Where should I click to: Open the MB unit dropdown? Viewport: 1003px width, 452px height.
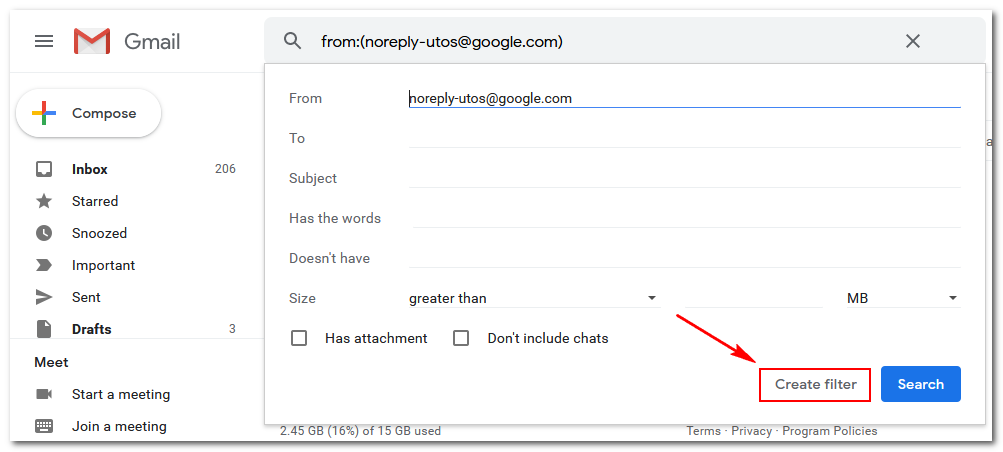[x=903, y=298]
